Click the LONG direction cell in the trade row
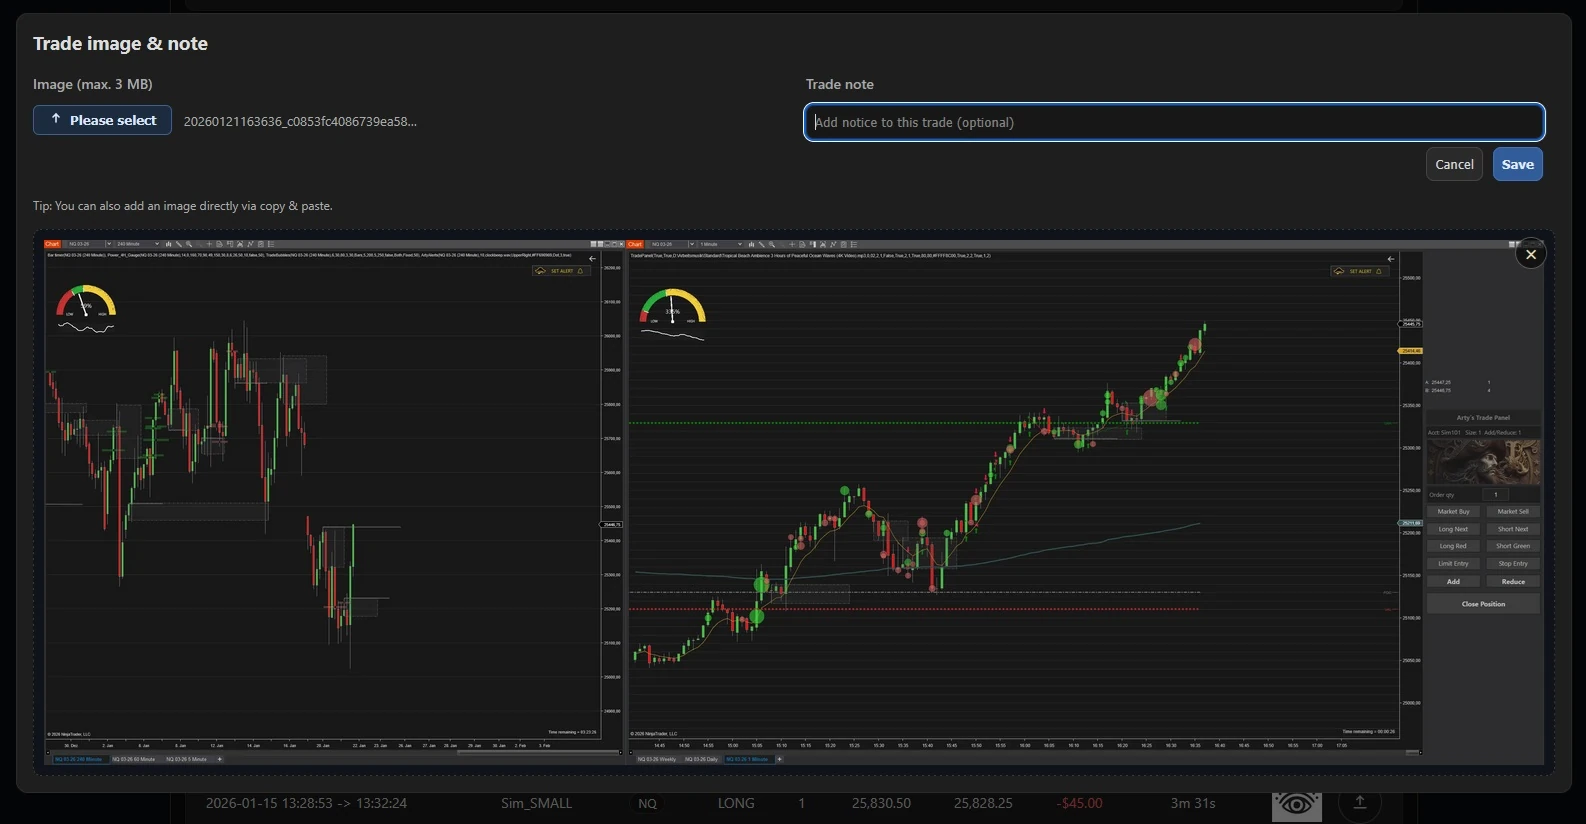The height and width of the screenshot is (824, 1586). pyautogui.click(x=736, y=803)
